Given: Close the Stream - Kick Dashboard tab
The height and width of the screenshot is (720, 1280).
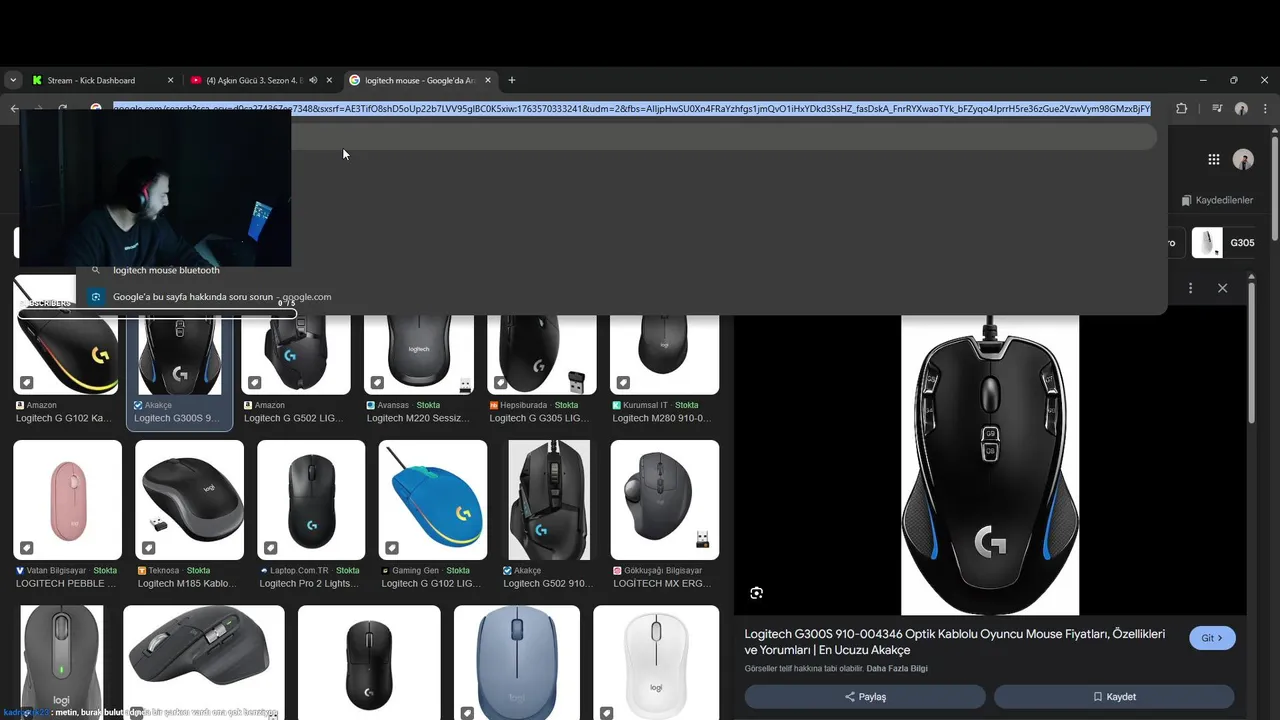Looking at the screenshot, I should point(170,80).
